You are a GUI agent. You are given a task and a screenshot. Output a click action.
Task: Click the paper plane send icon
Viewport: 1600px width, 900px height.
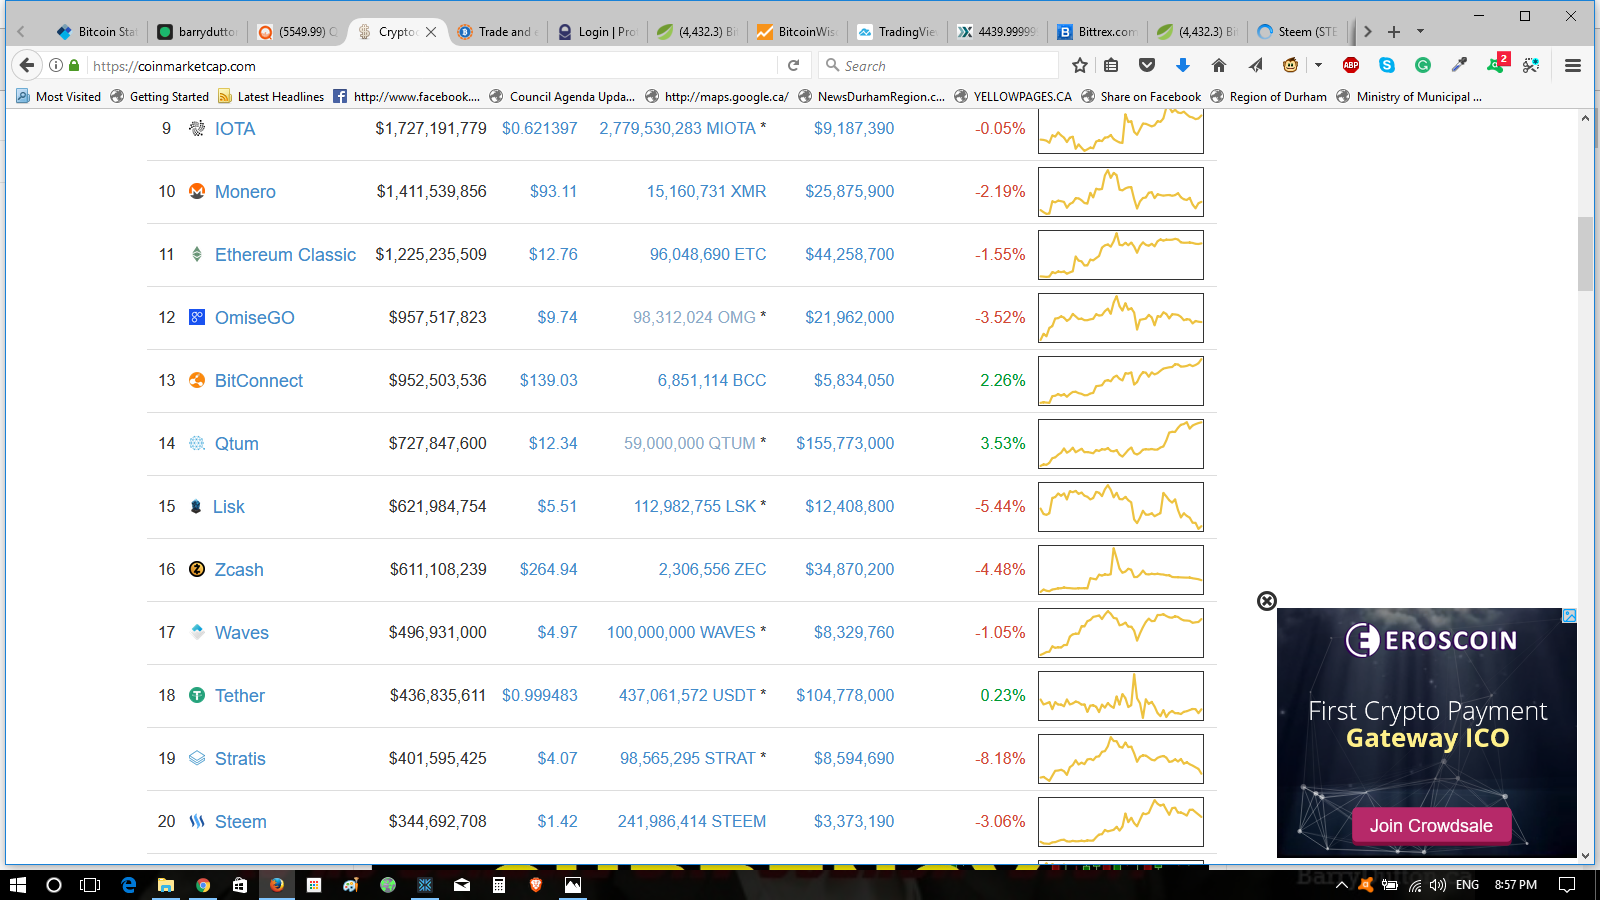tap(1255, 65)
